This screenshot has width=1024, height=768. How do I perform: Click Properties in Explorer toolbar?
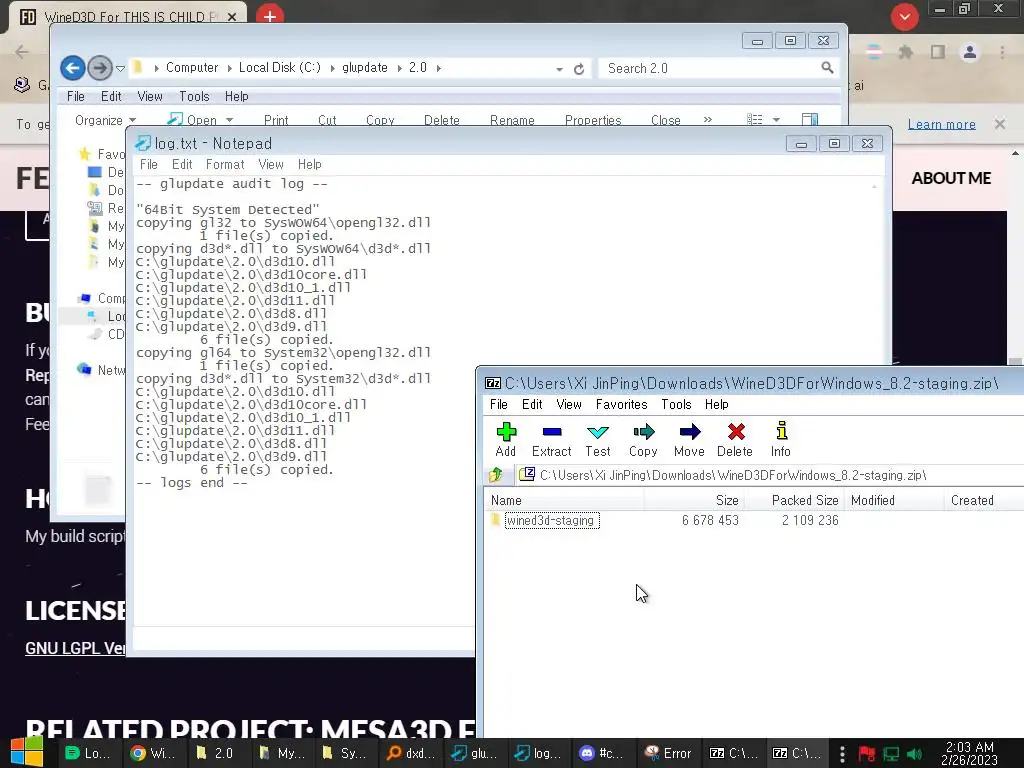[x=593, y=120]
